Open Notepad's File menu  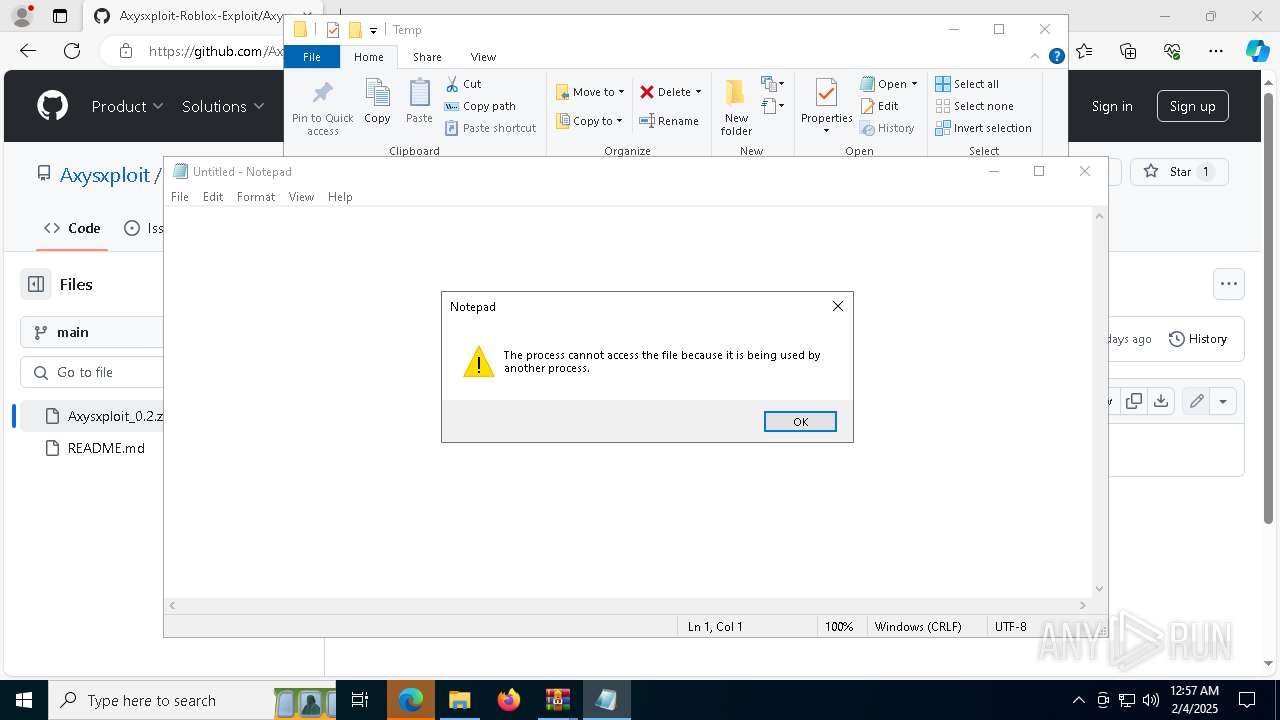pos(180,197)
